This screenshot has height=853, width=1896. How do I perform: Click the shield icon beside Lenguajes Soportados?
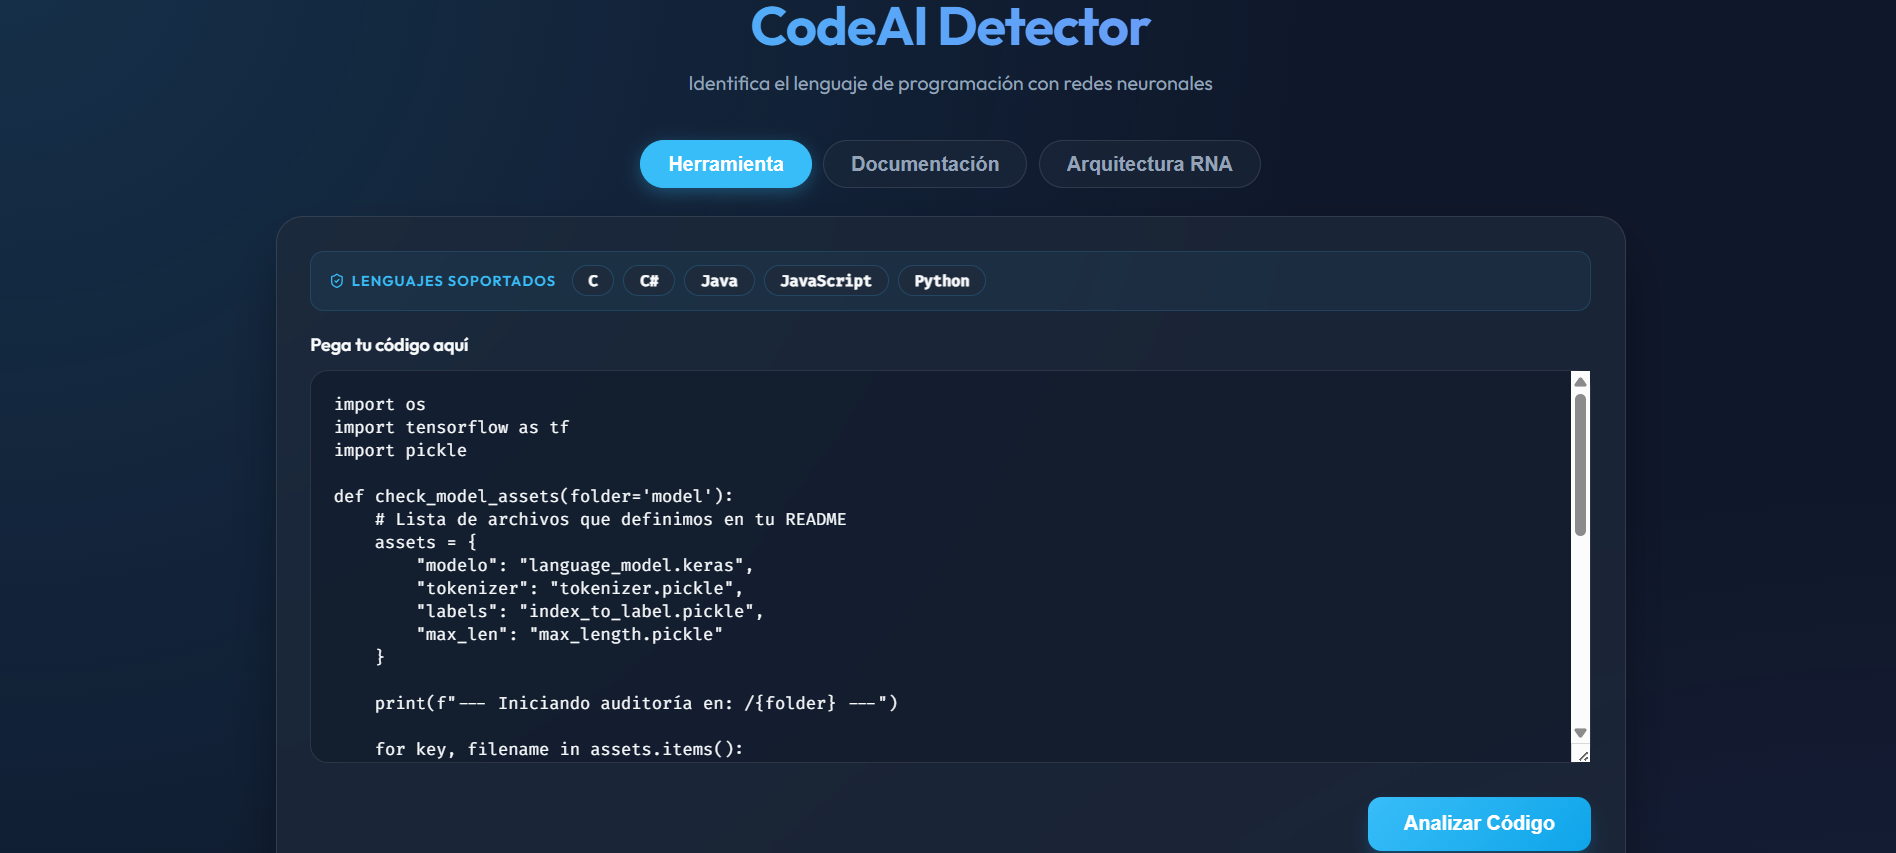pos(337,281)
